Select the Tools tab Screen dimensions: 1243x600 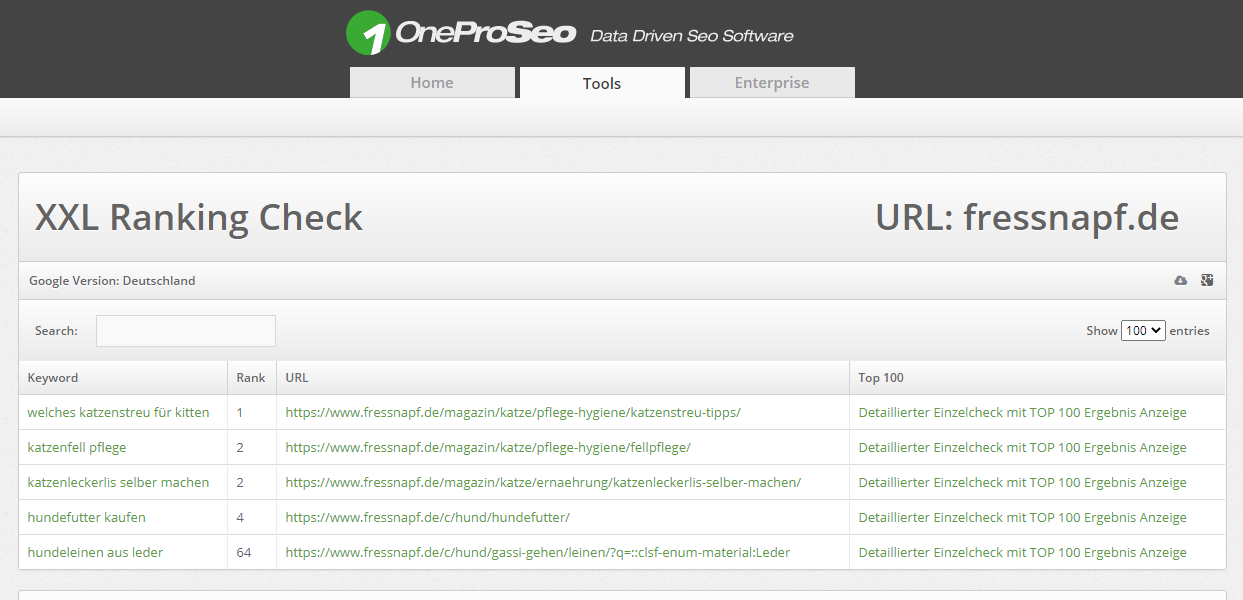coord(602,83)
